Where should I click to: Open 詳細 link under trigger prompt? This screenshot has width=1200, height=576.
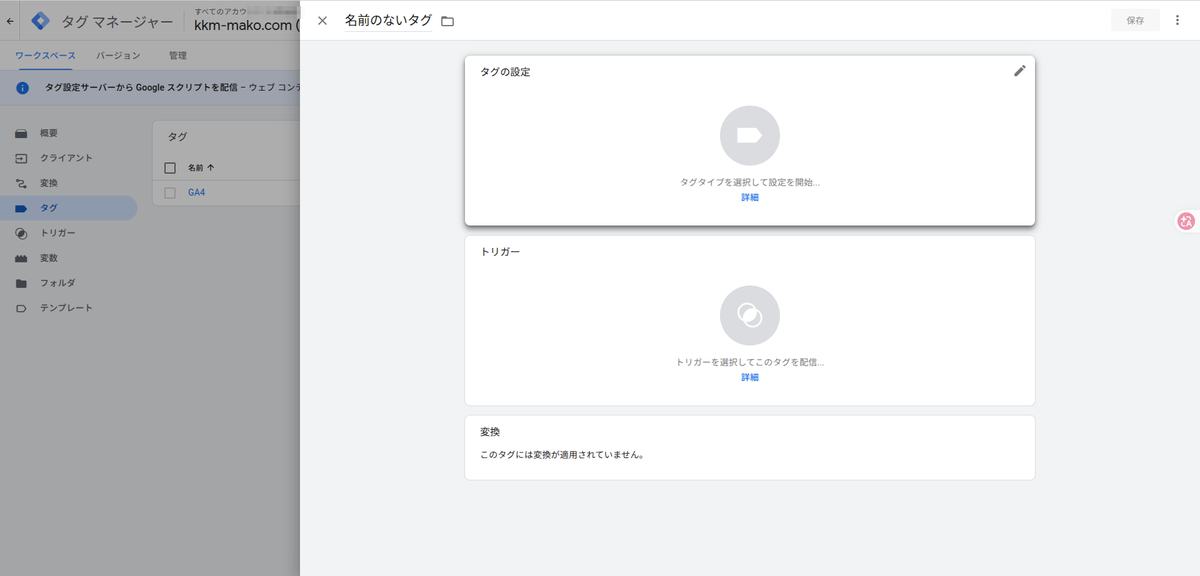(750, 378)
